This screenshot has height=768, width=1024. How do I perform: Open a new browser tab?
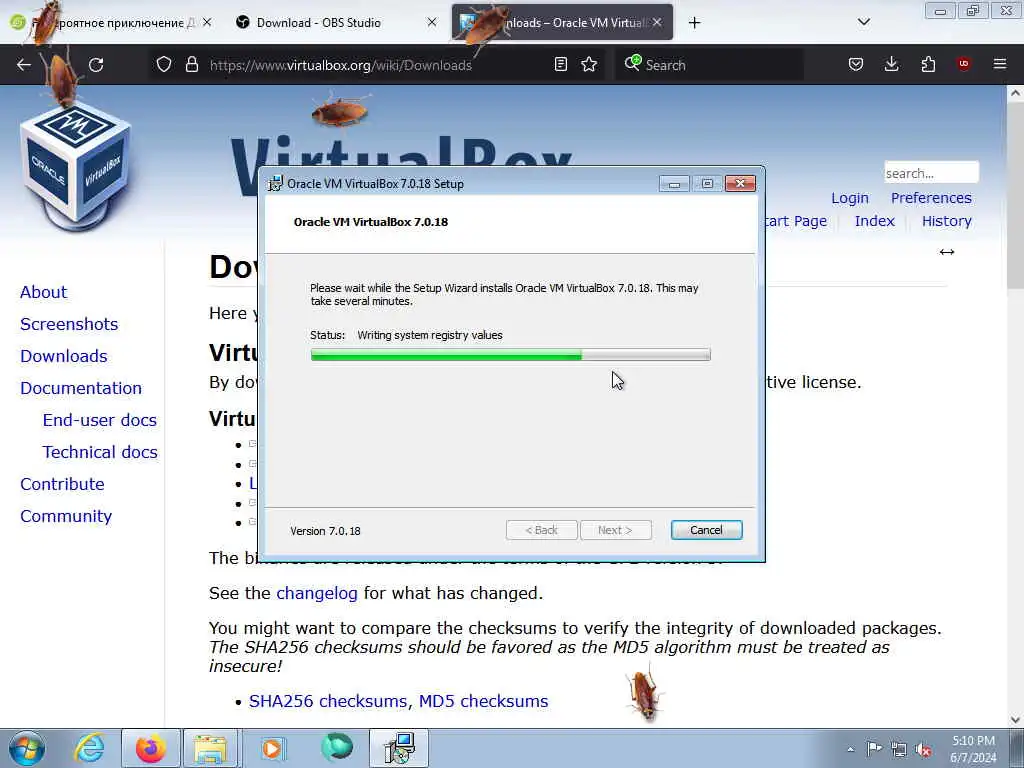coord(695,23)
